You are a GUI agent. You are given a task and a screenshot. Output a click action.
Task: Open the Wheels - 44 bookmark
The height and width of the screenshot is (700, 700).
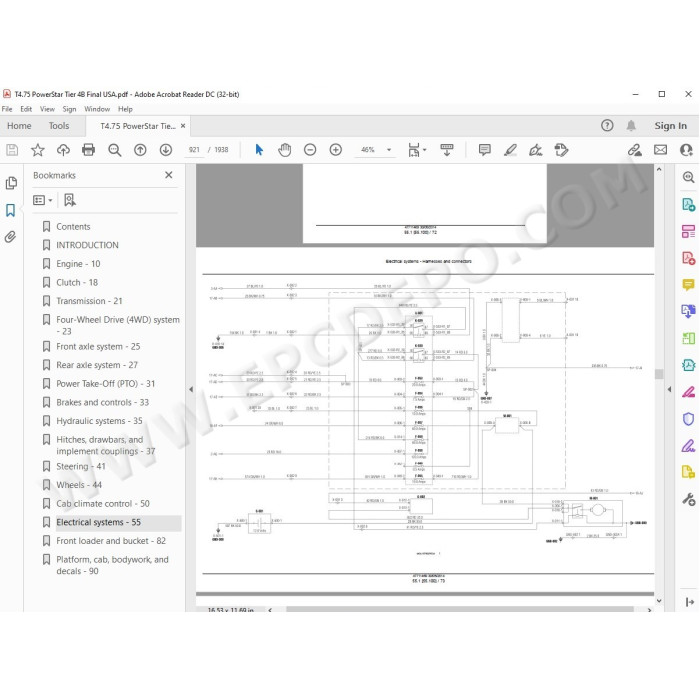click(79, 485)
